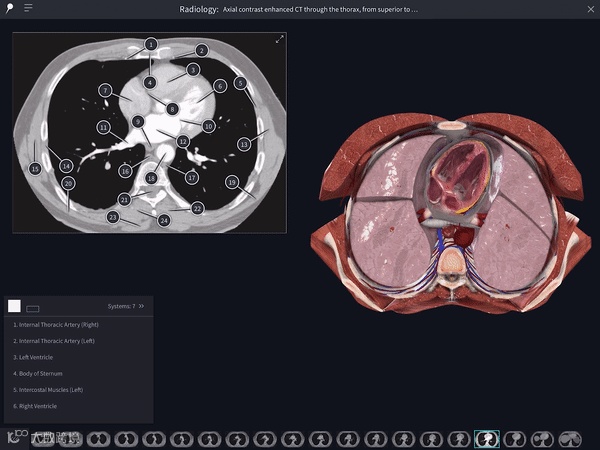Click the highlighted CT slice thumbnail

point(487,439)
